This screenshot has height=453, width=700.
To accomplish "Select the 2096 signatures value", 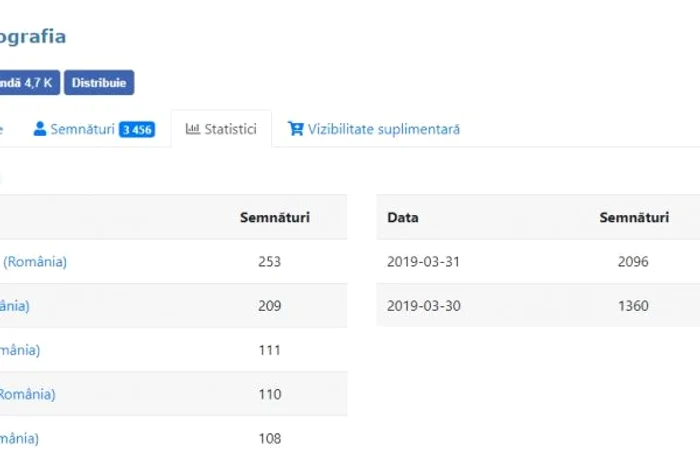I will coord(633,262).
